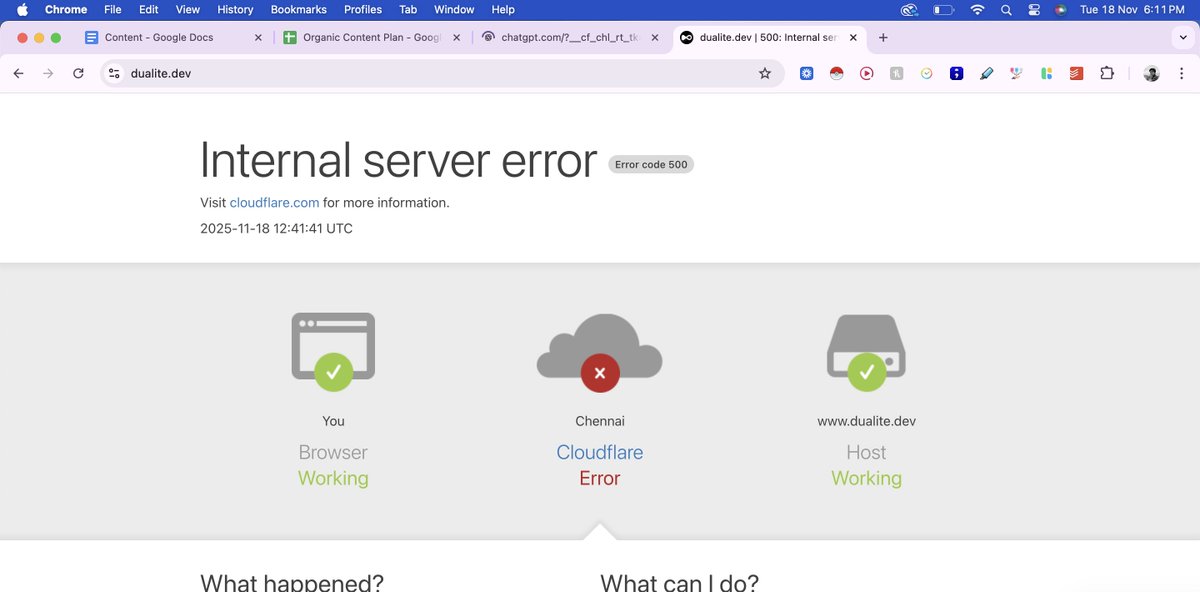
Task: Open the green-yellow blocks extension icon
Action: pos(1047,73)
